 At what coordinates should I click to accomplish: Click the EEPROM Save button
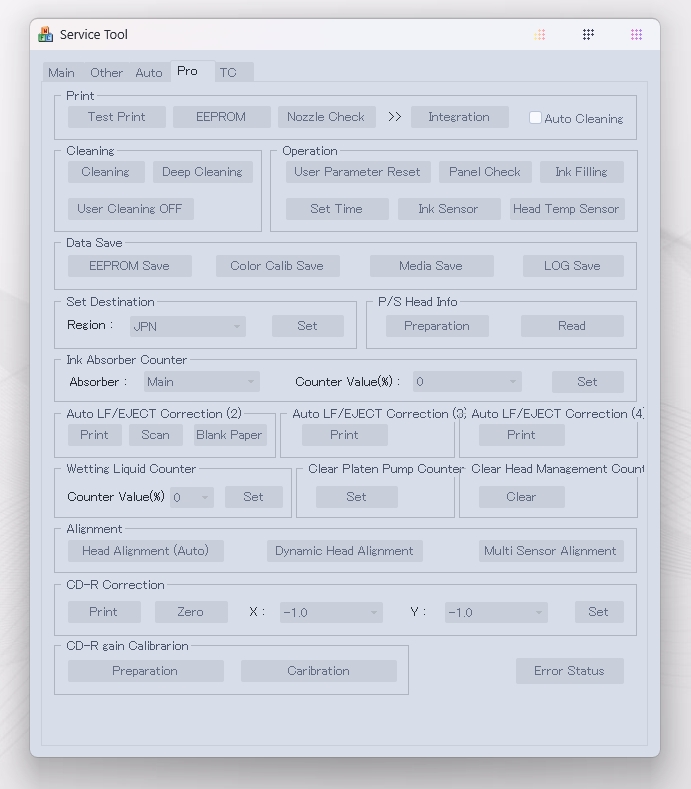pos(129,266)
